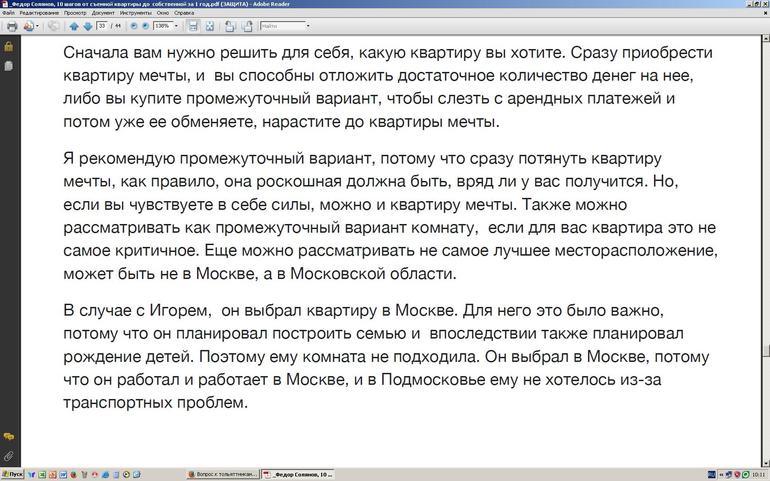This screenshot has height=481, width=770.
Task: Click the first rotate/page icon after the fit buttons
Action: click(230, 26)
